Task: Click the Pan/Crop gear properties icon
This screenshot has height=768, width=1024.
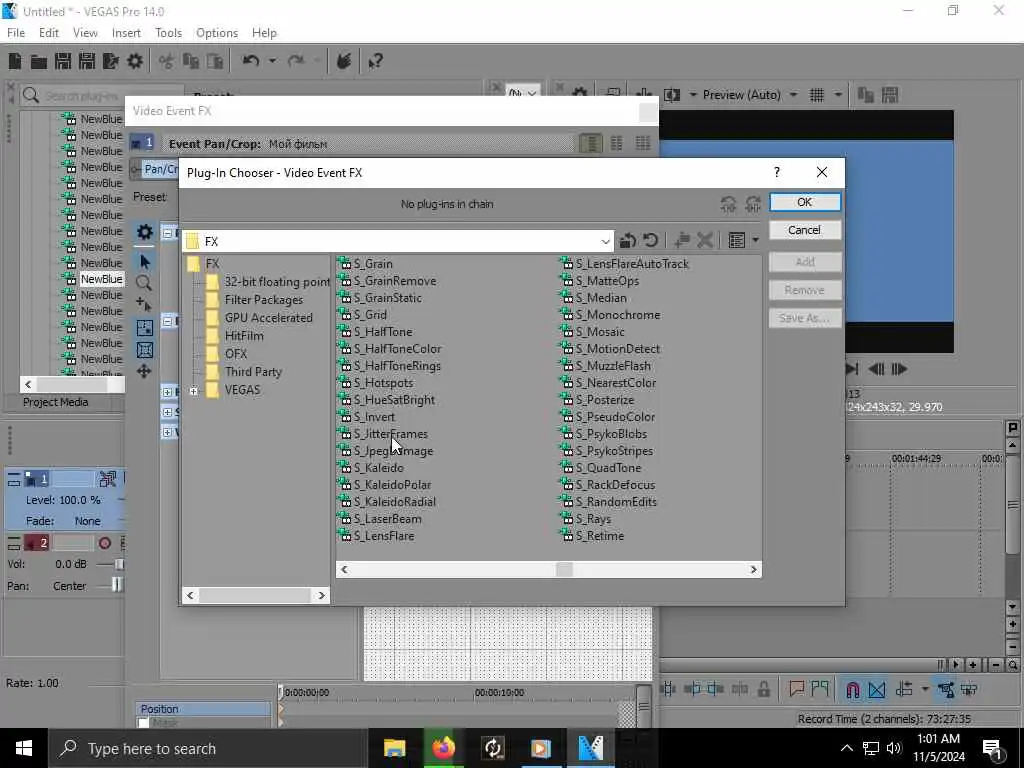Action: (144, 232)
